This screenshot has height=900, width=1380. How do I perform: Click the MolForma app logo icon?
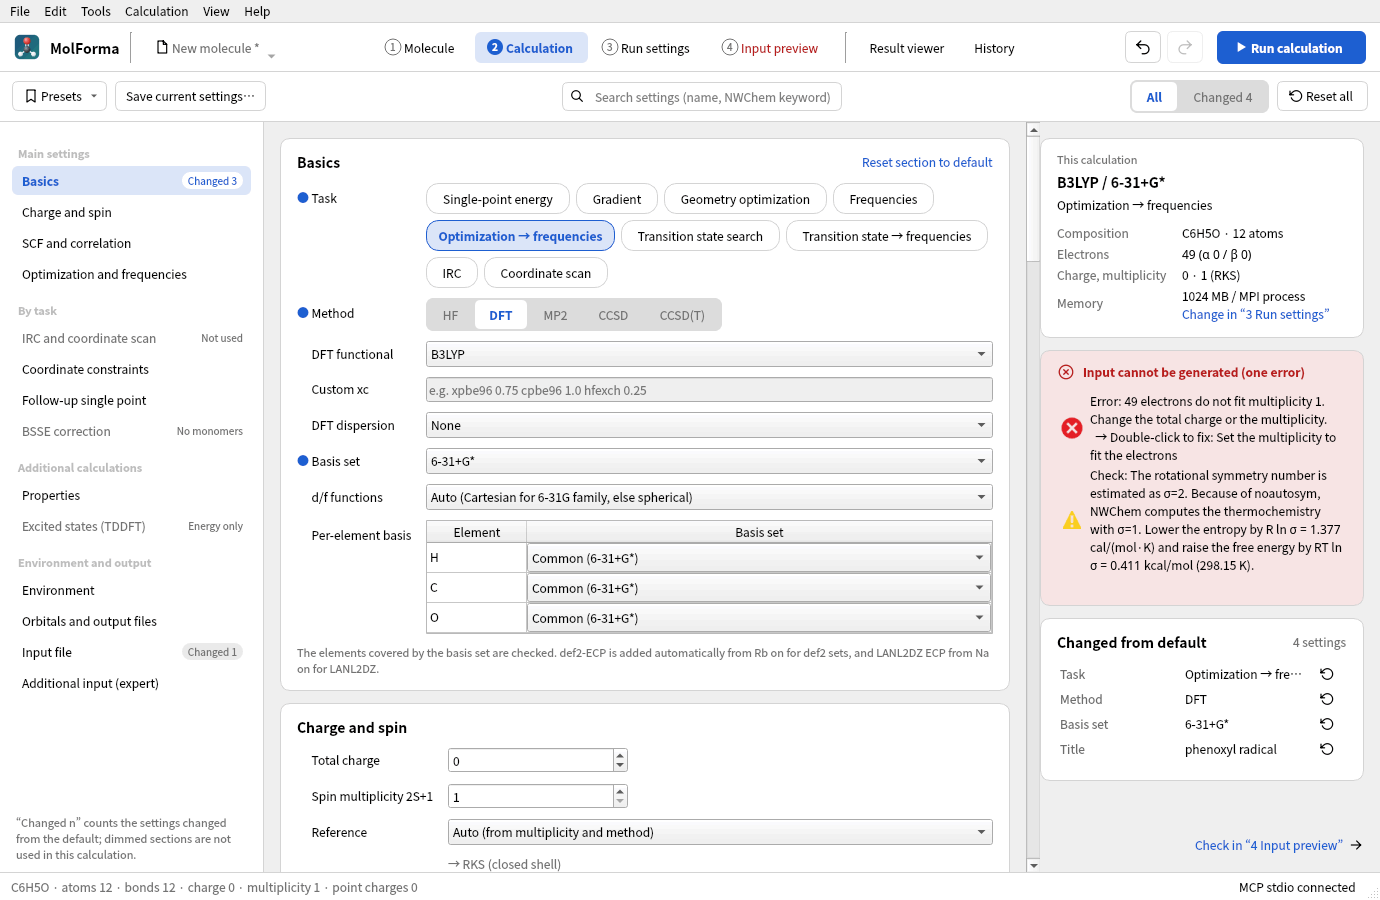pos(27,47)
